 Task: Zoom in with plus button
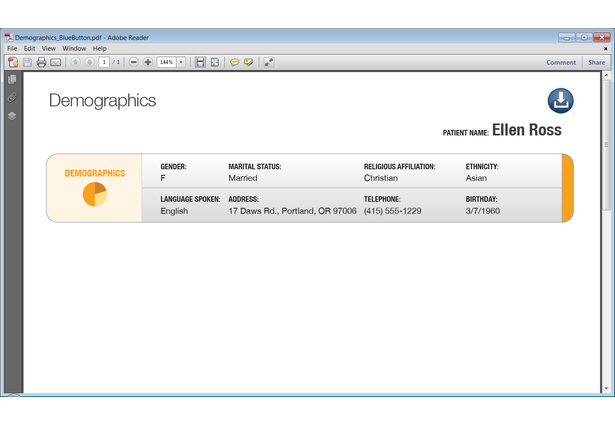click(148, 62)
